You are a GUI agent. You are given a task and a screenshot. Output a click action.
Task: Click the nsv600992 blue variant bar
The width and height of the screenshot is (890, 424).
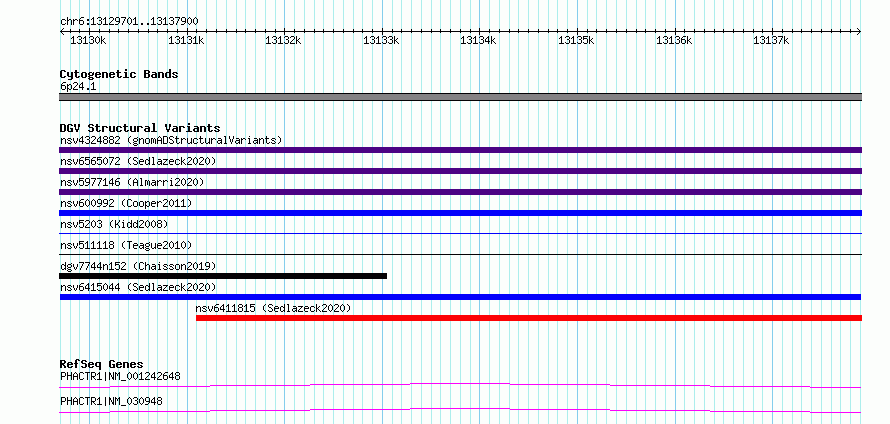point(460,213)
